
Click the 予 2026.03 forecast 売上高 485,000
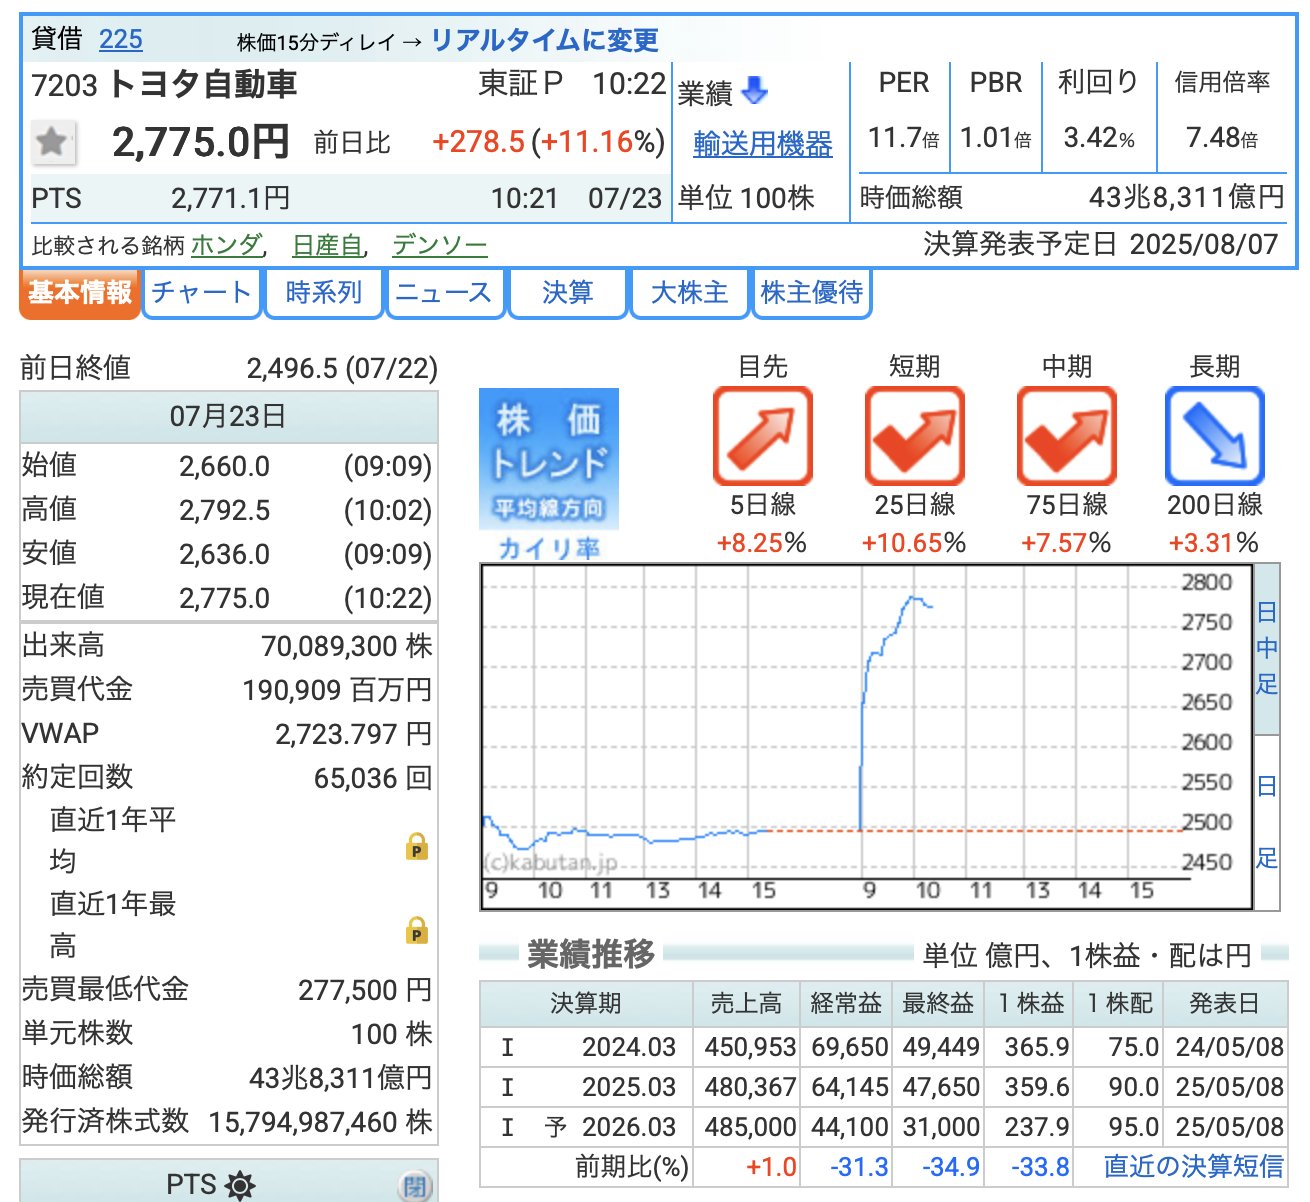click(x=750, y=1127)
